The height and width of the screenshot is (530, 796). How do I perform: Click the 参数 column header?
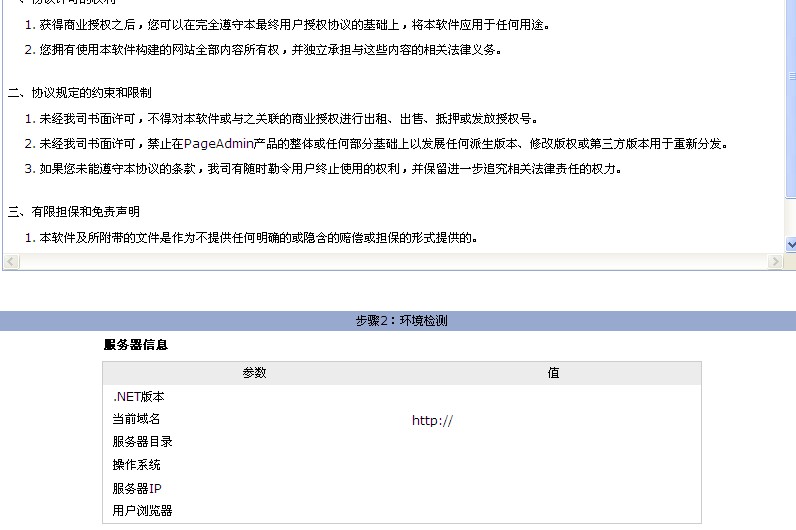(254, 373)
